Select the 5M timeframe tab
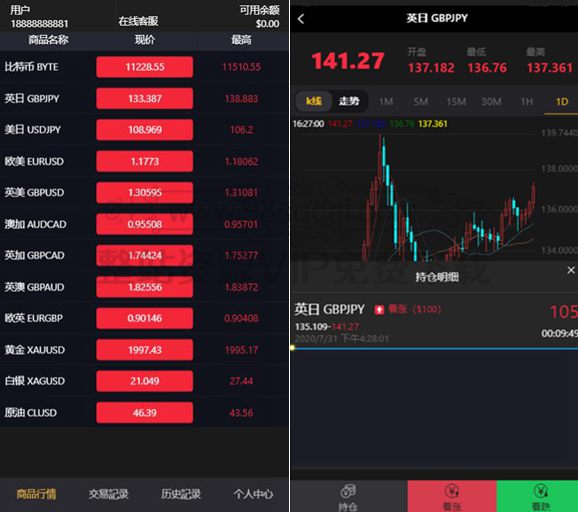The height and width of the screenshot is (512, 578). 421,102
